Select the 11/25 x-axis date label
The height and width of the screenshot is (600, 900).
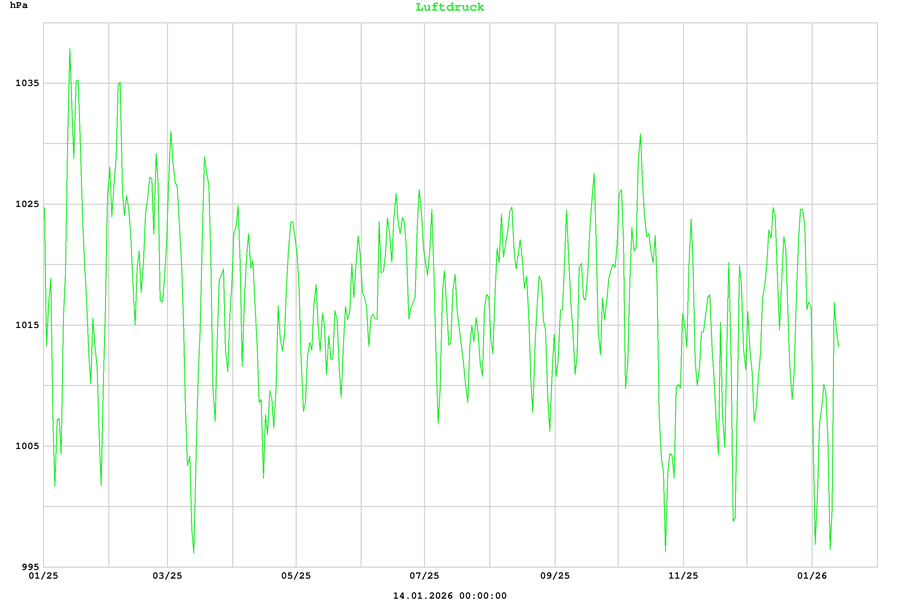point(682,576)
